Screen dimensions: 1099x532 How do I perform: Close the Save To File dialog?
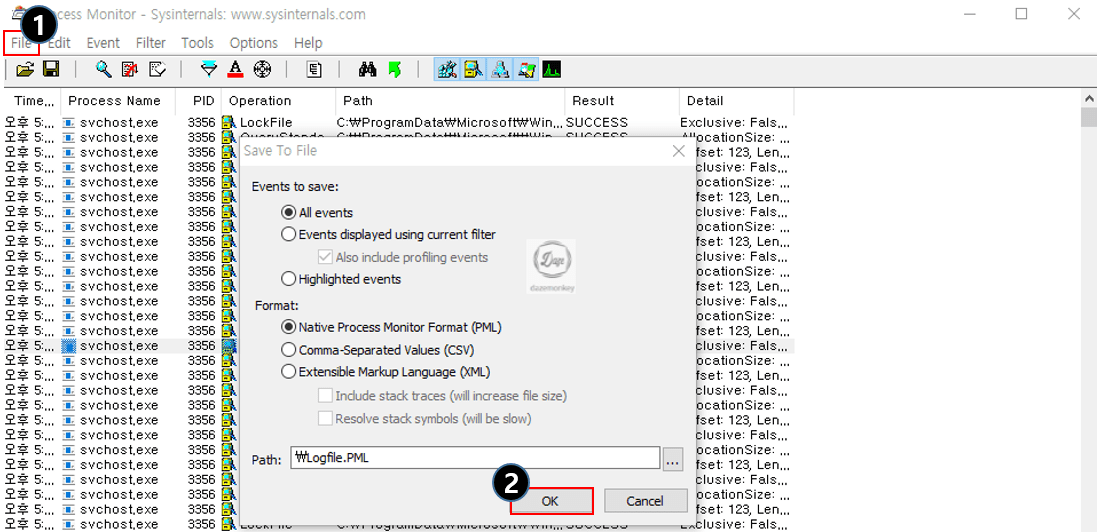click(x=678, y=151)
